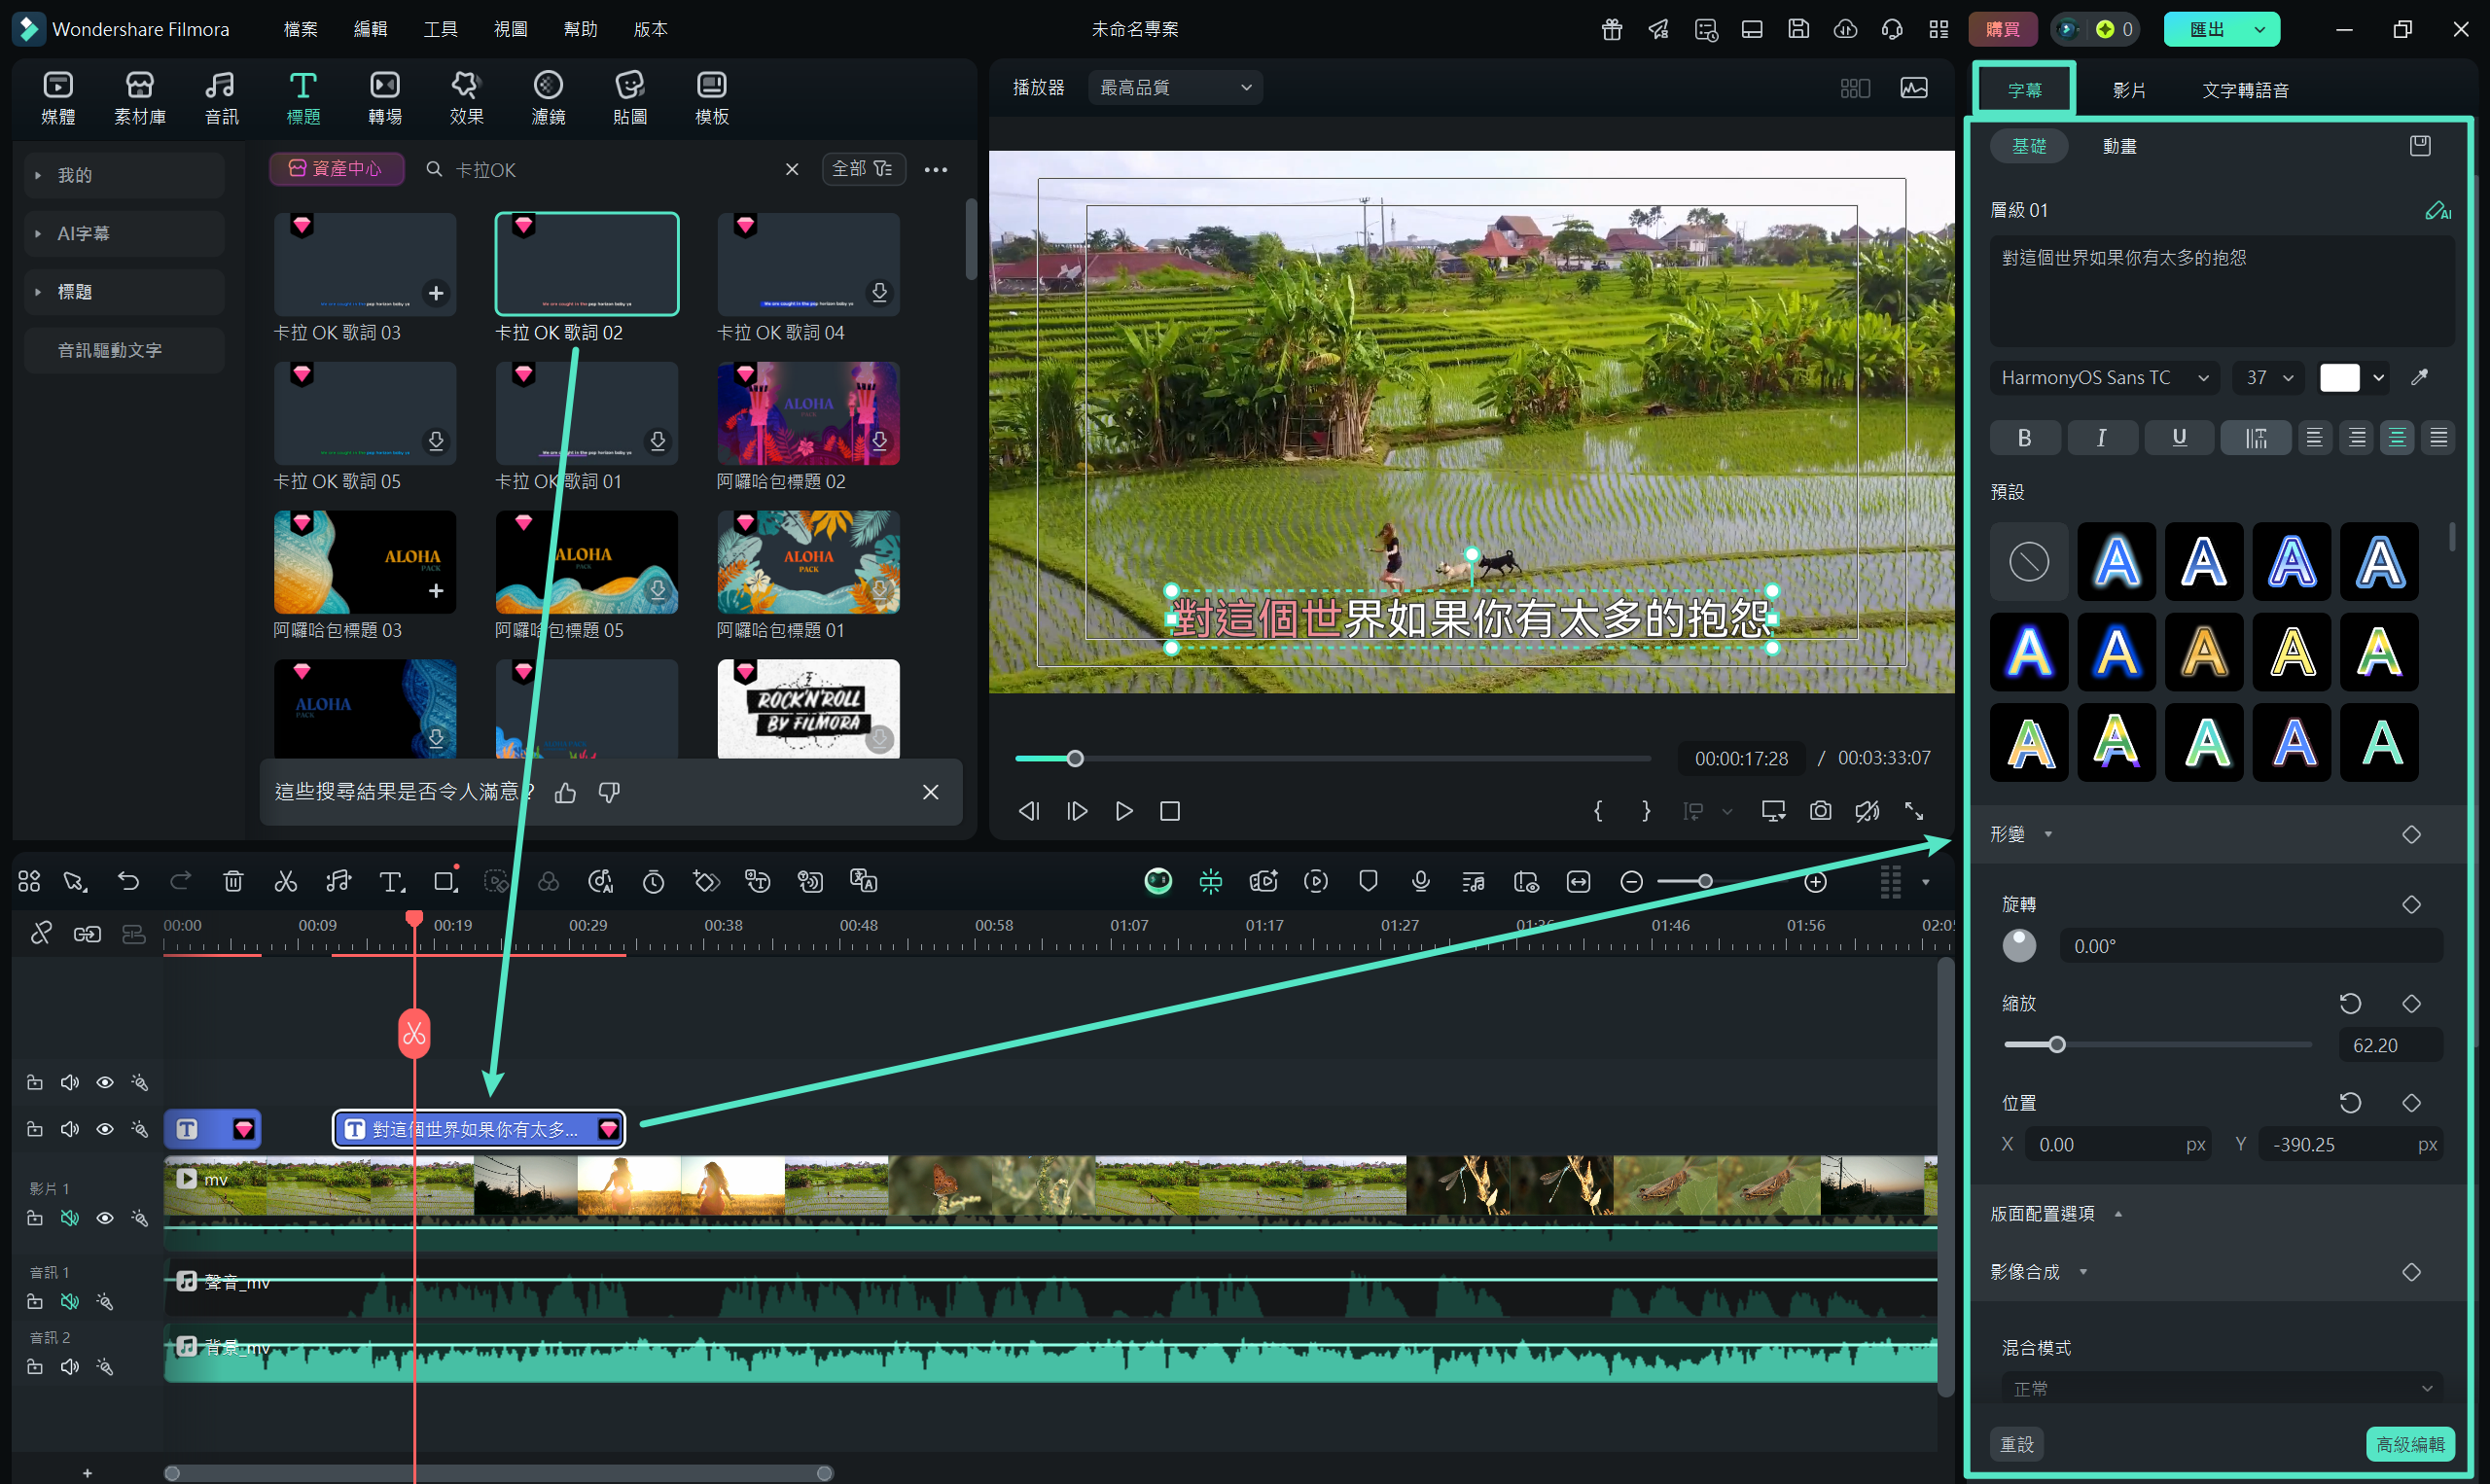Toggle bold text formatting
This screenshot has height=1484, width=2490.
point(2024,437)
